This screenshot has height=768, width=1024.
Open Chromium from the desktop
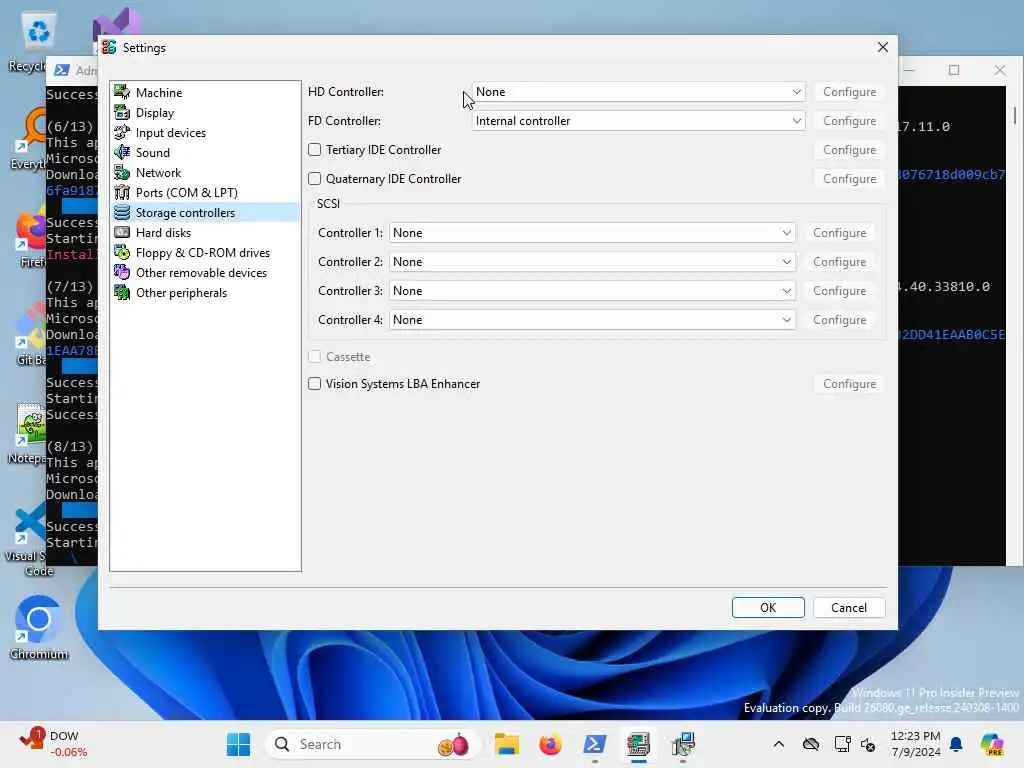39,628
